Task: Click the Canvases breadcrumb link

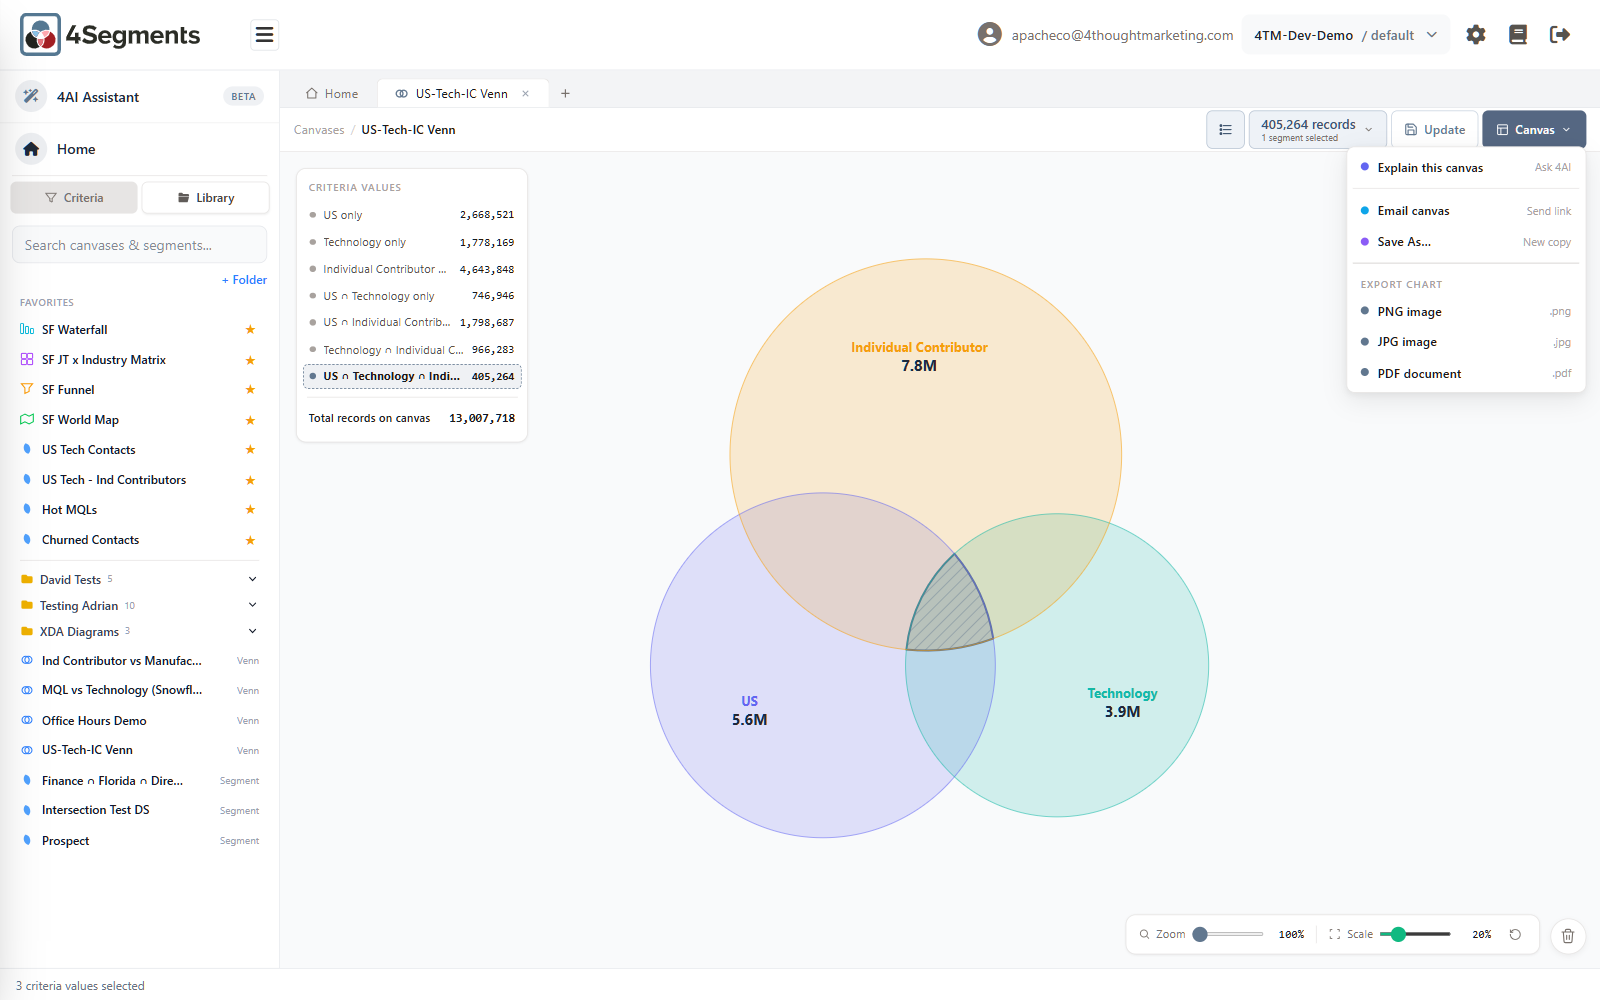Action: 319,130
